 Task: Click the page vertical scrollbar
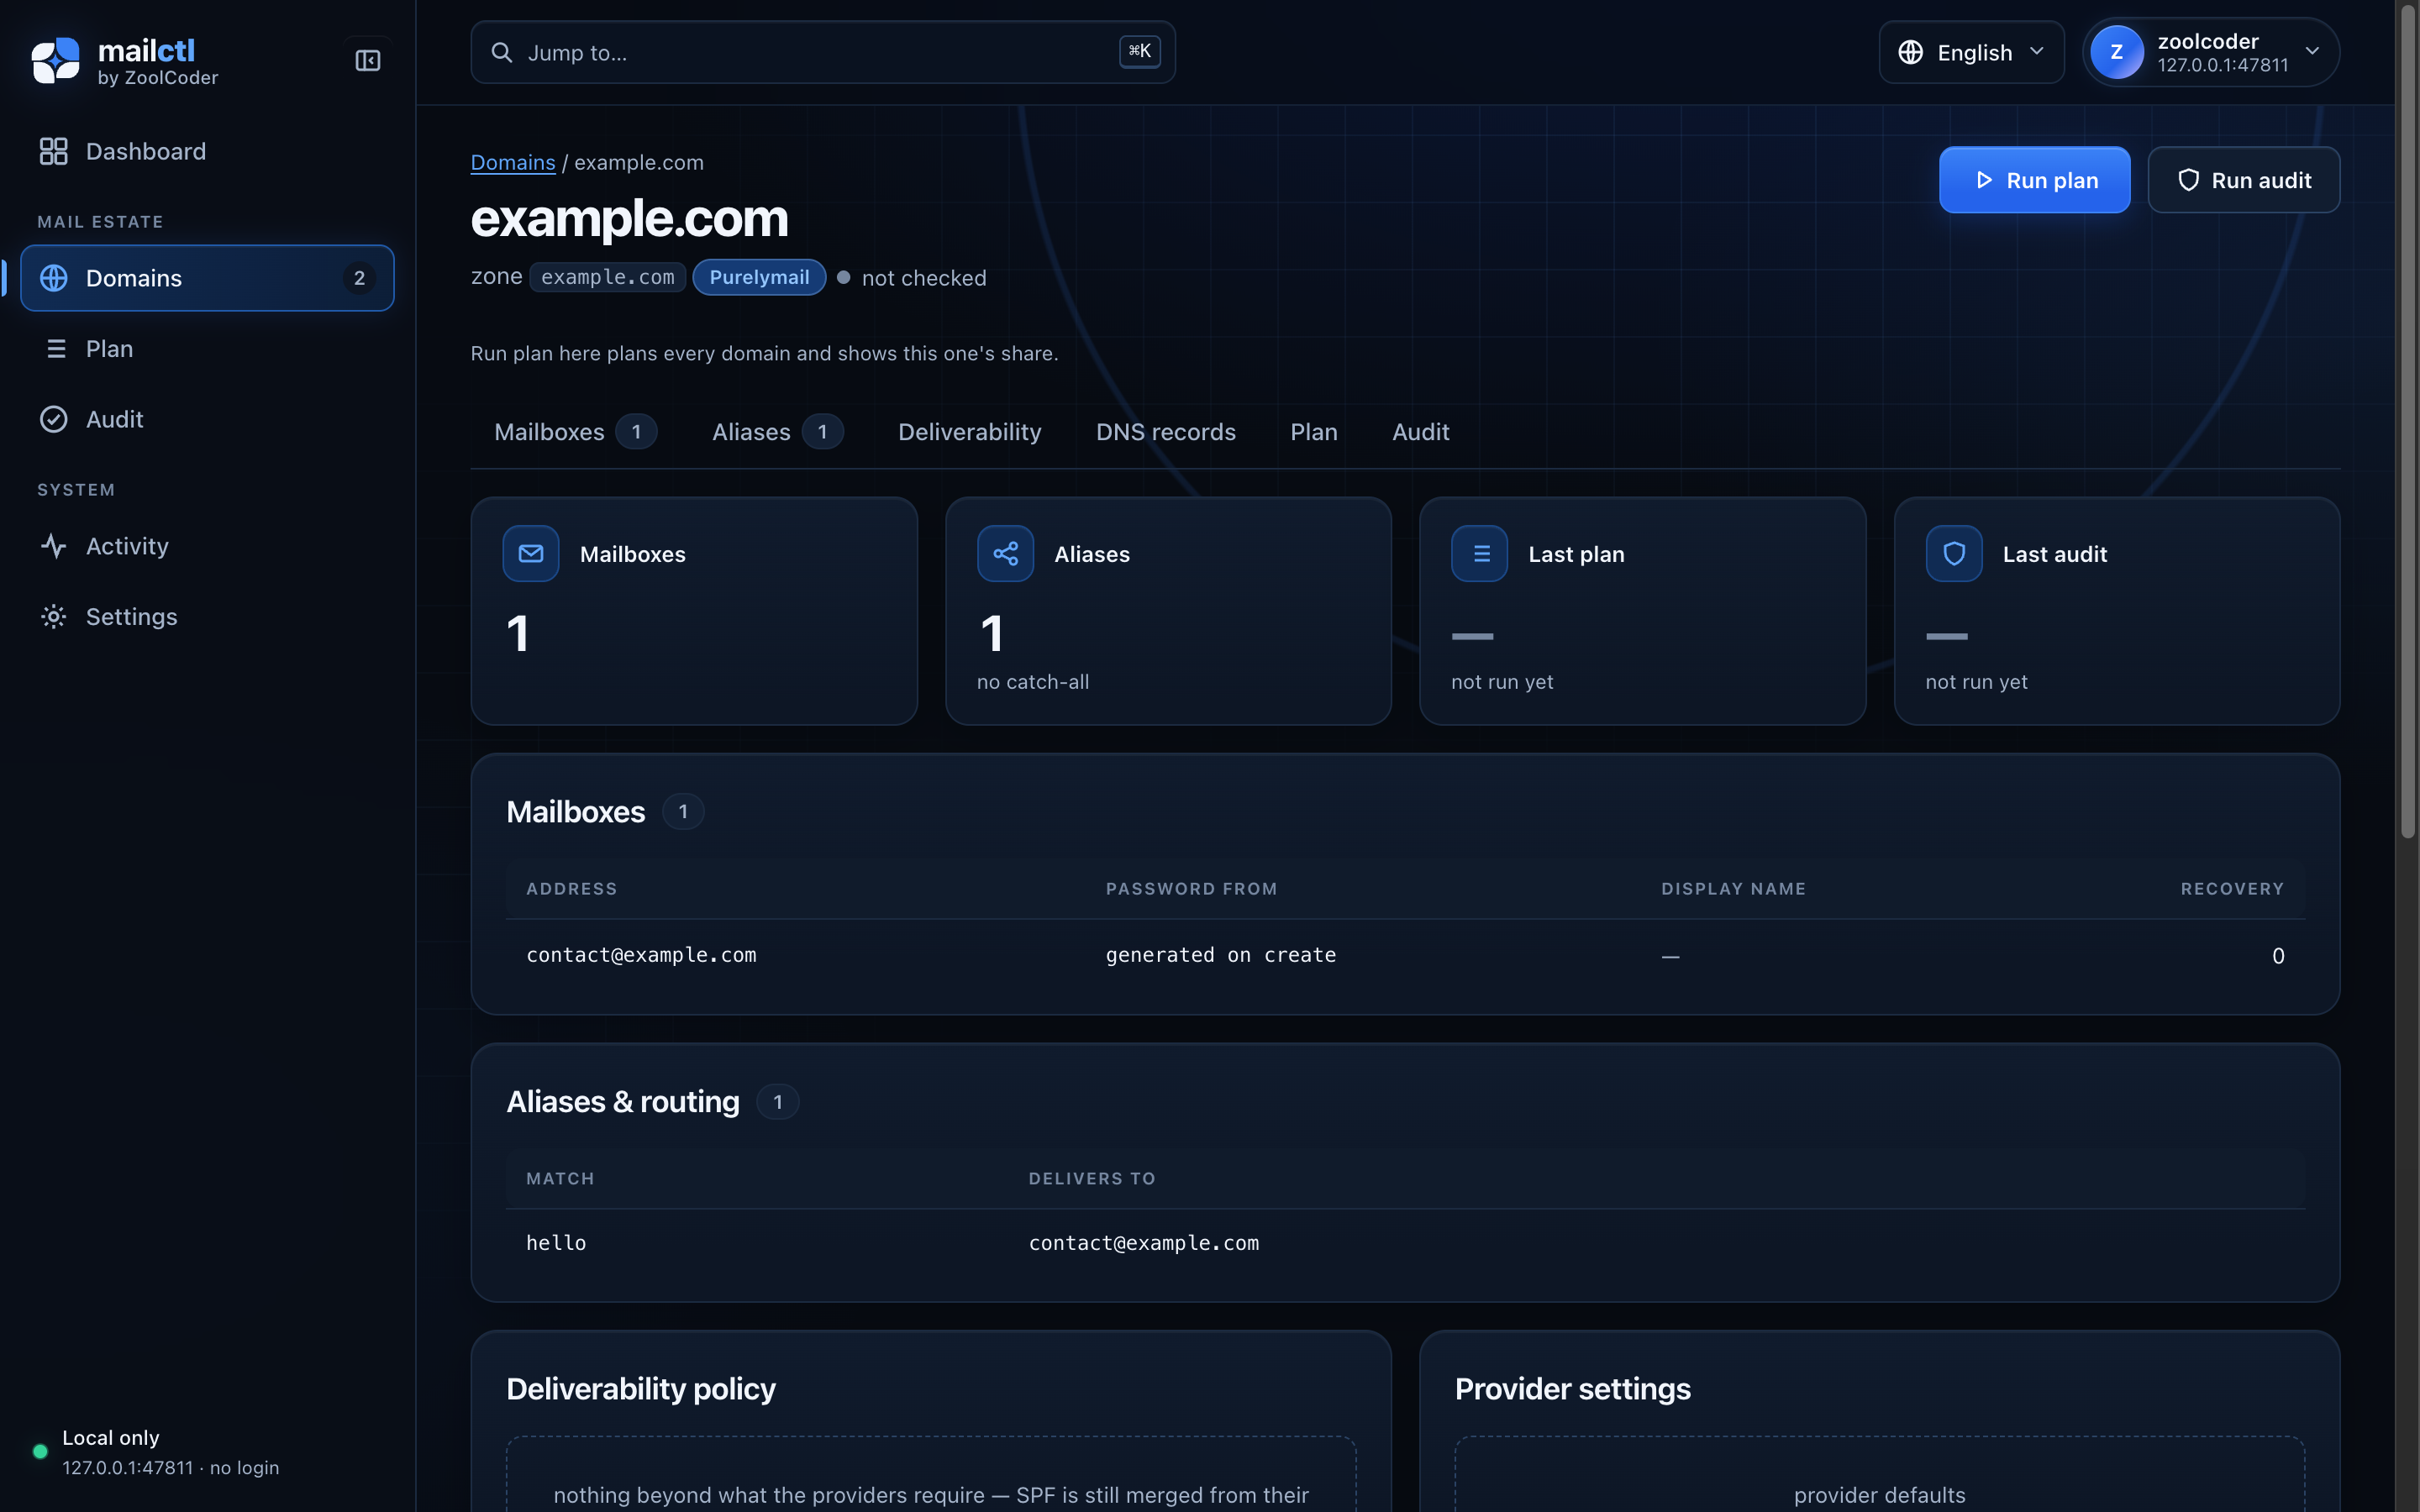2408,420
